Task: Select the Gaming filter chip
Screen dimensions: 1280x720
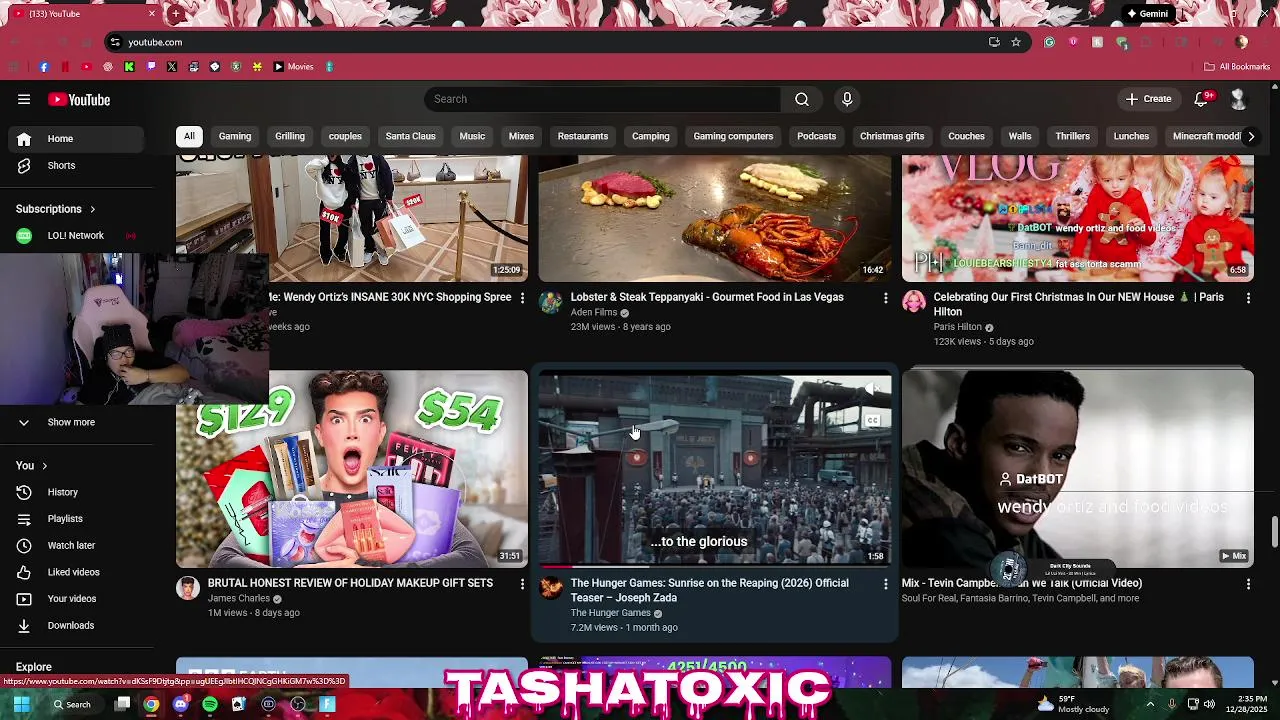Action: coord(235,136)
